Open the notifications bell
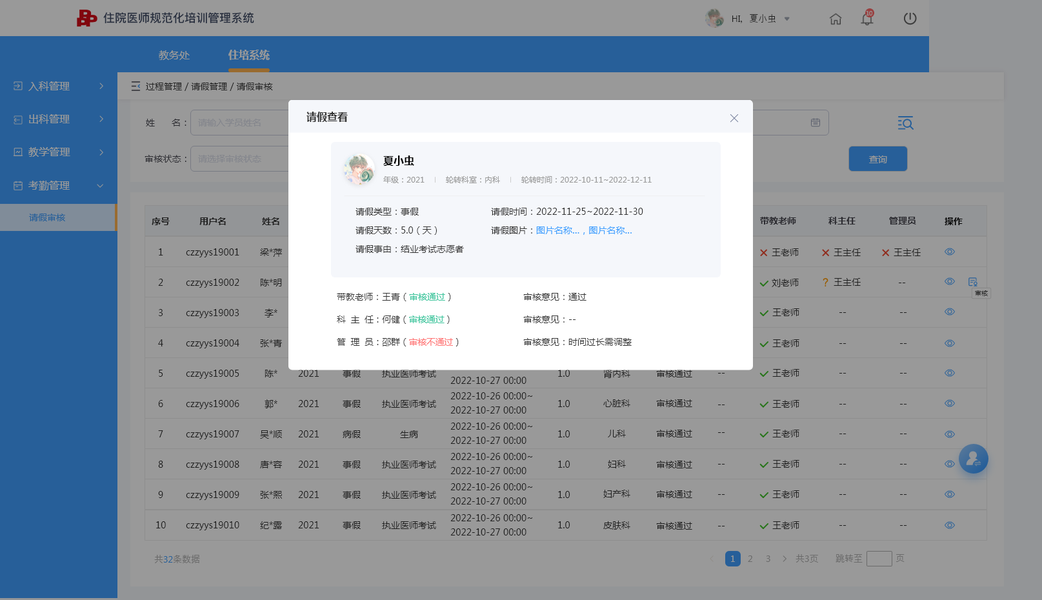Viewport: 1042px width, 600px height. 867,18
